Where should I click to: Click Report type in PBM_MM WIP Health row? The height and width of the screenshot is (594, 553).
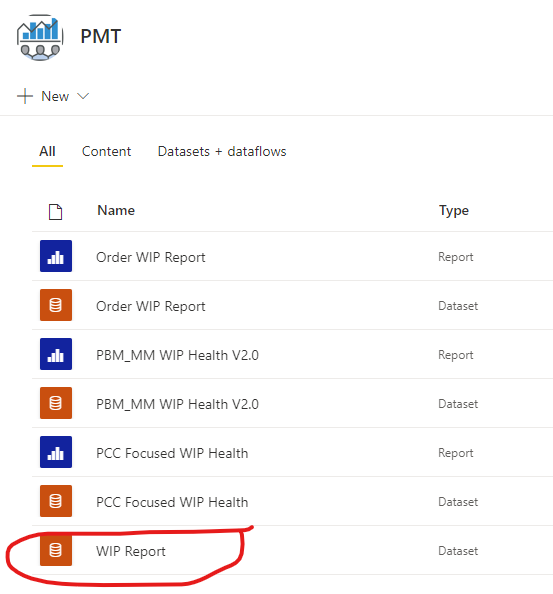point(456,355)
